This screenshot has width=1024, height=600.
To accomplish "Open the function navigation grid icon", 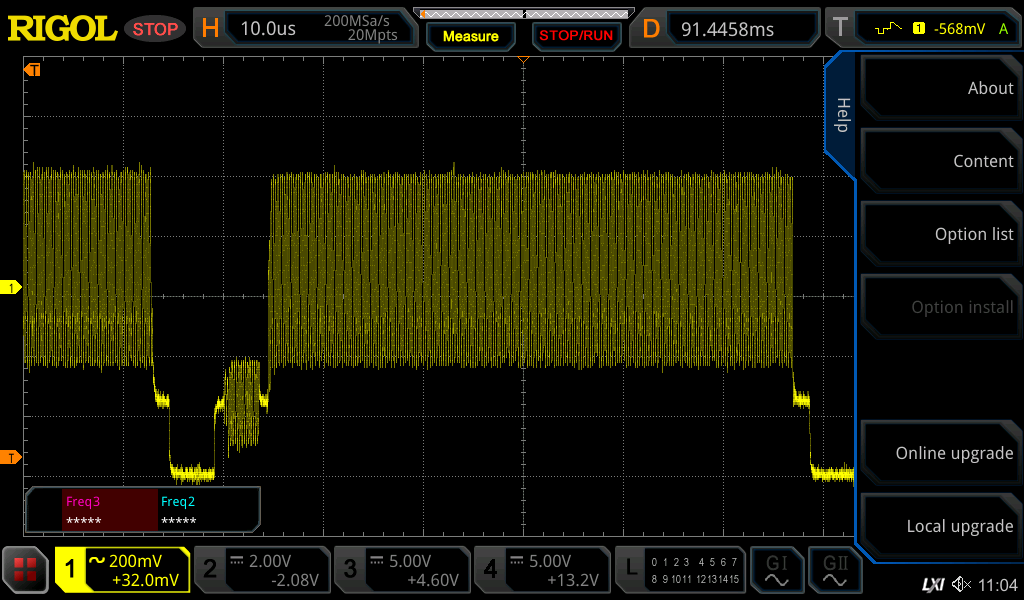I will click(x=26, y=570).
